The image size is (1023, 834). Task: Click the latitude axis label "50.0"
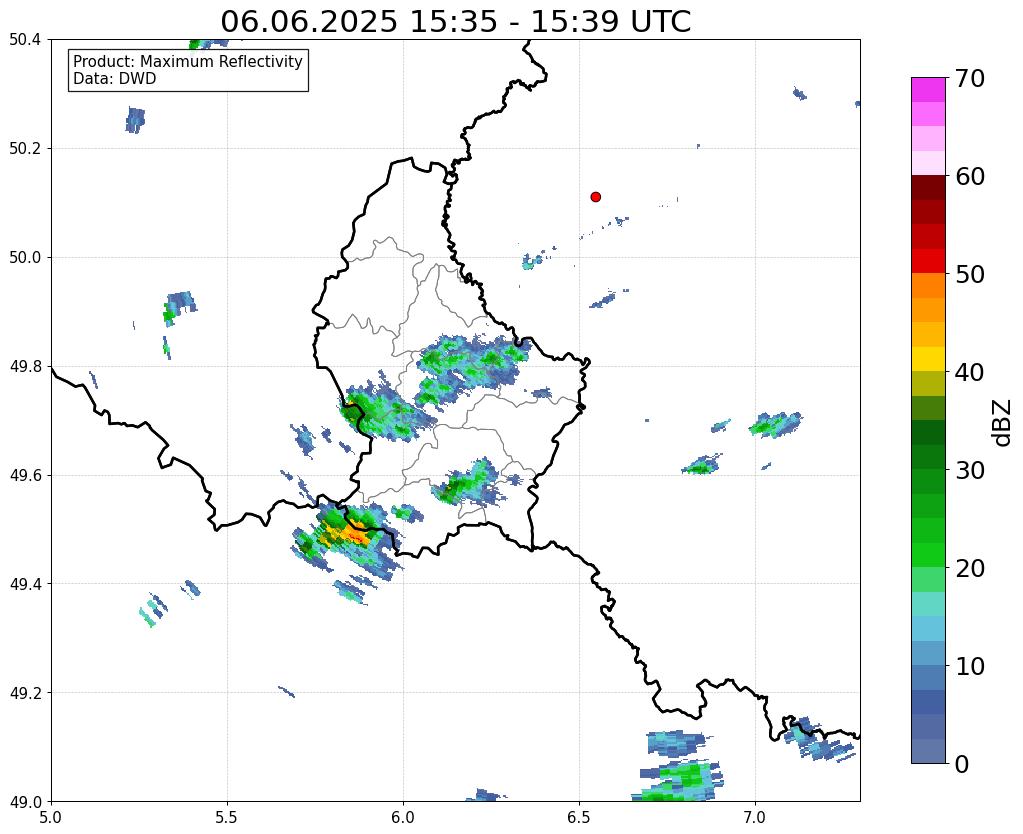pos(25,257)
